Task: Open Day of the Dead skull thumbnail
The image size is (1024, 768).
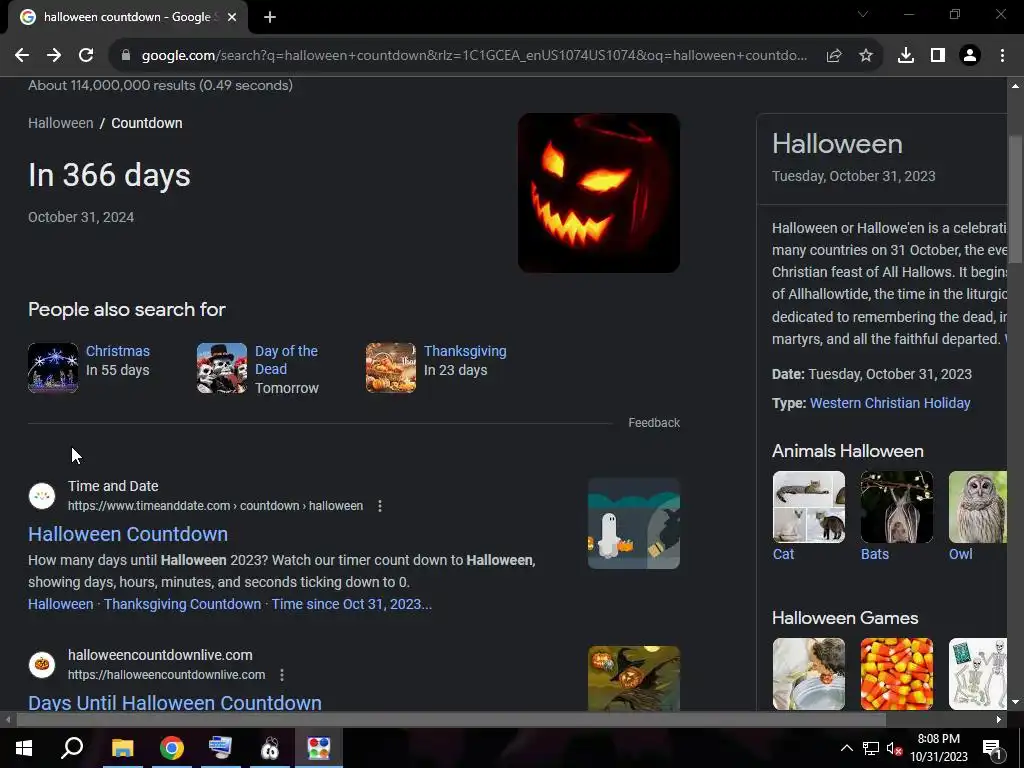Action: point(222,368)
